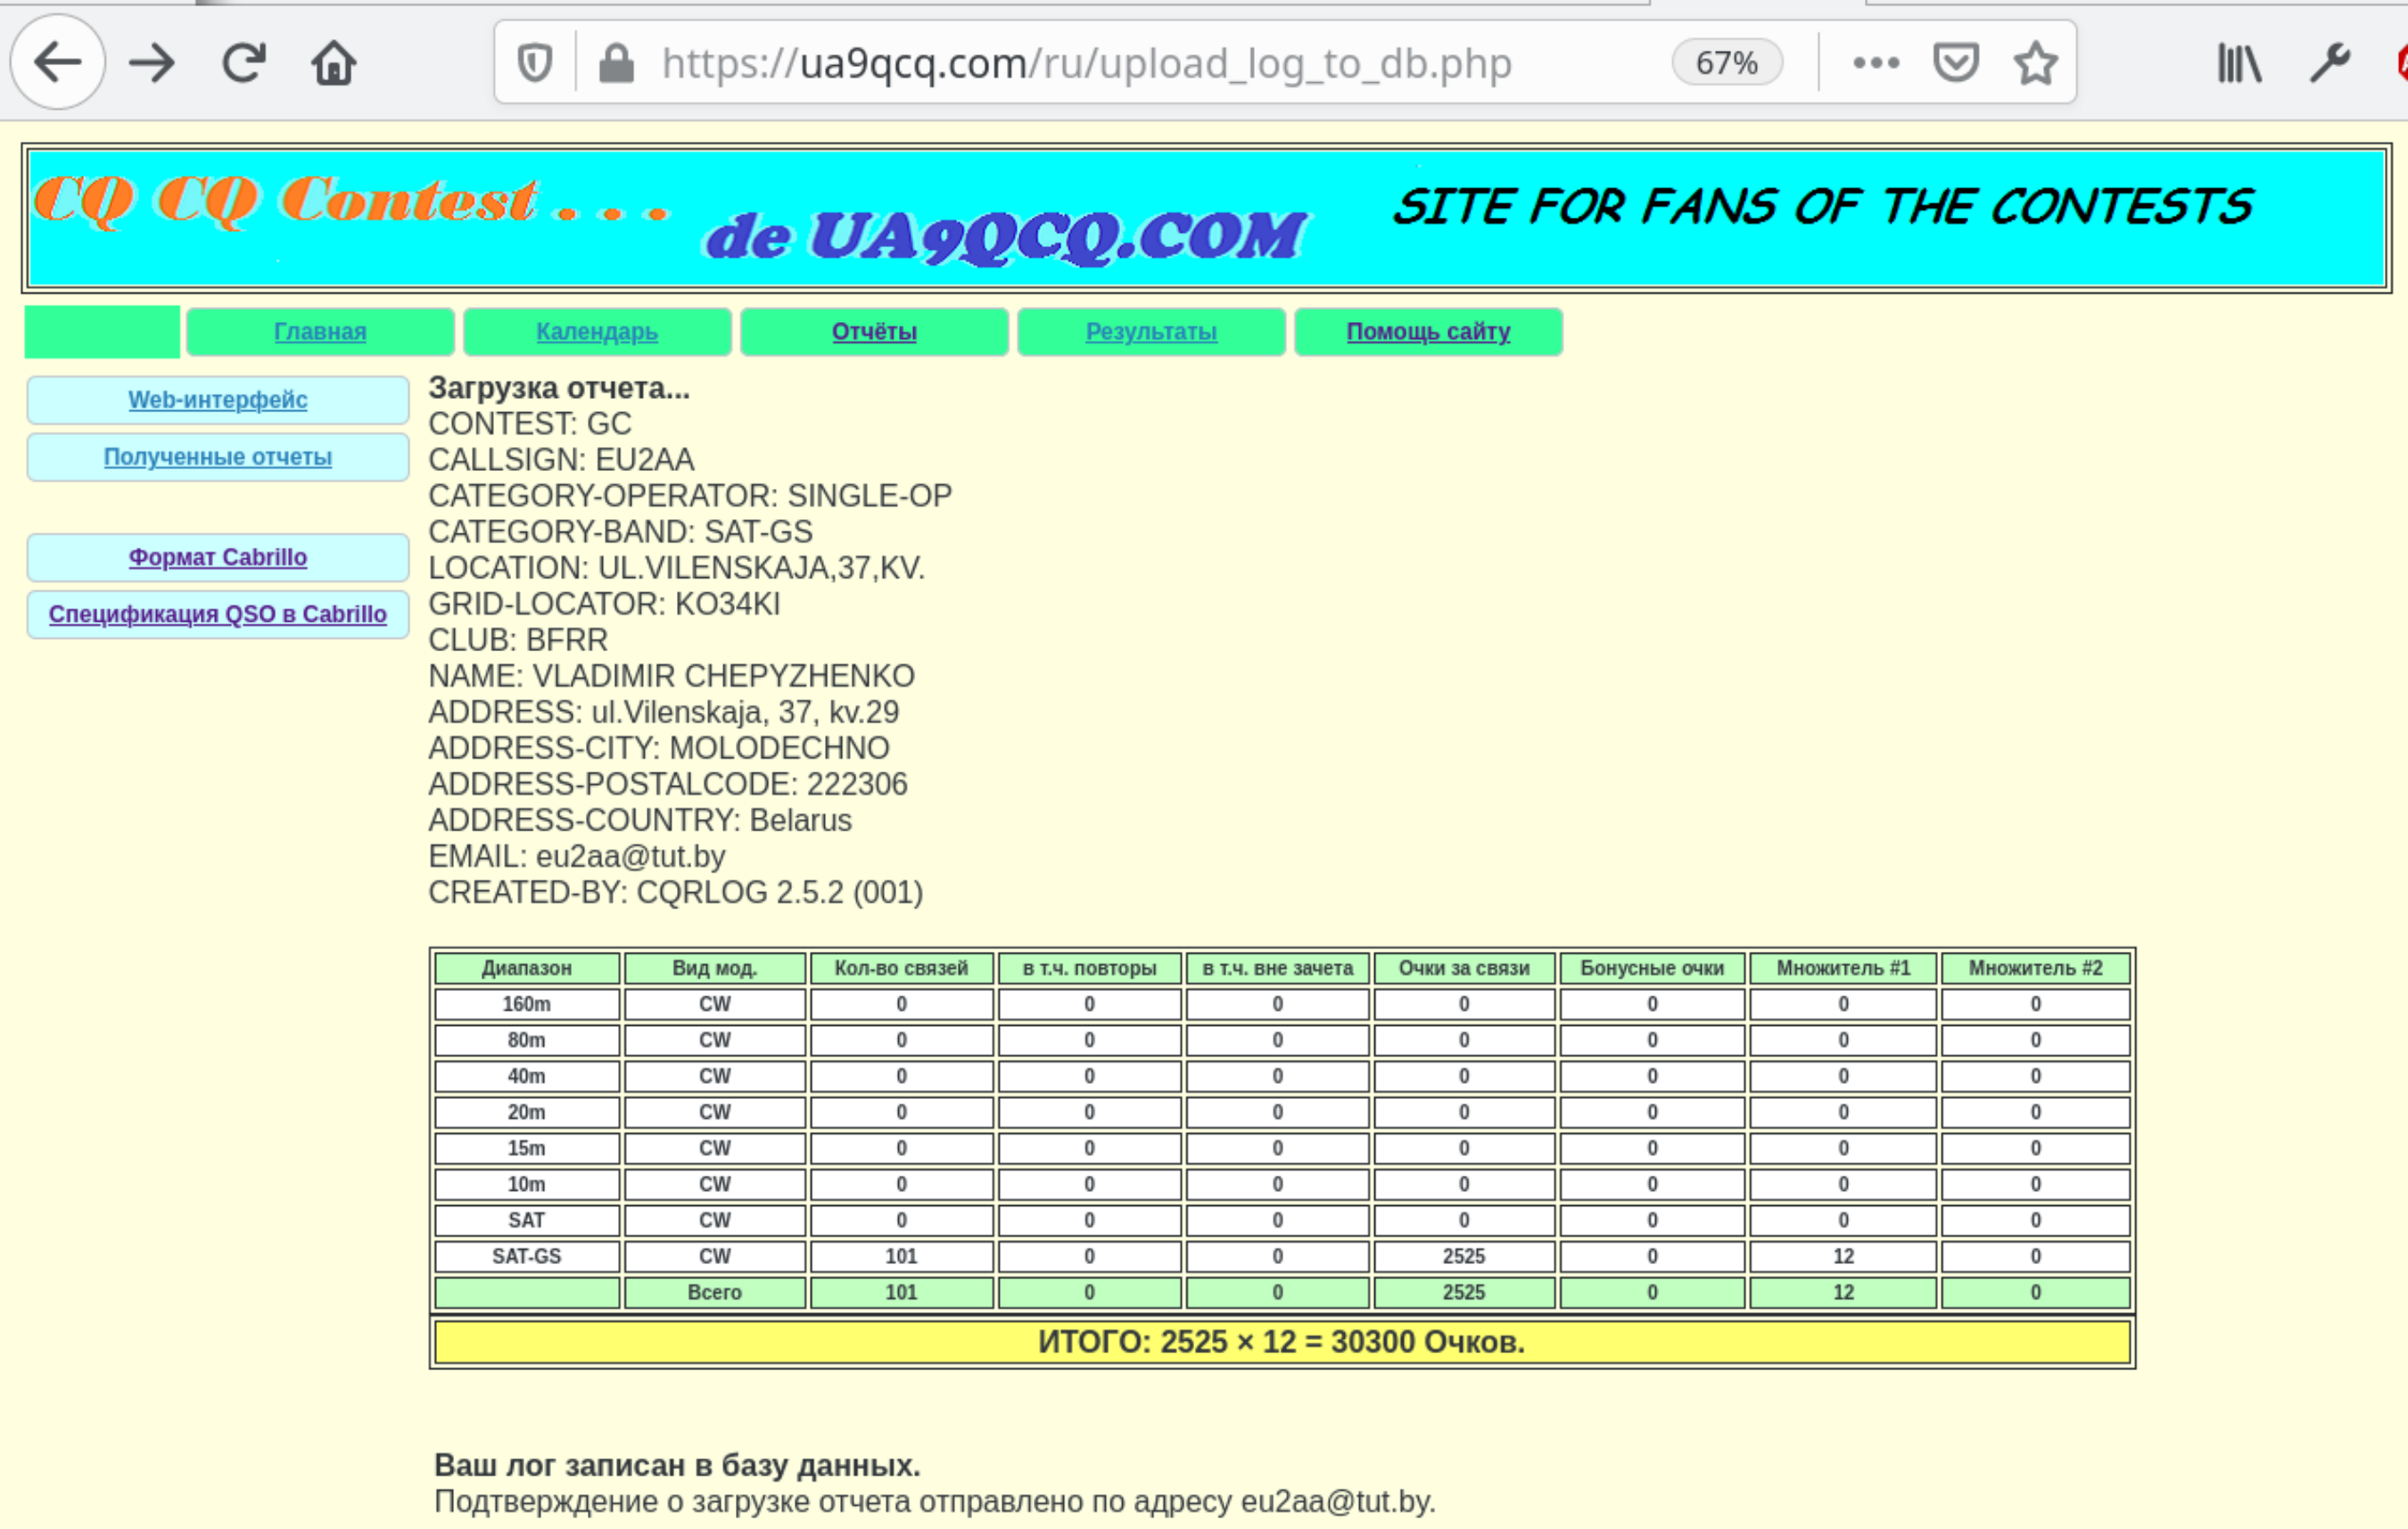Open the Результаты menu tab
This screenshot has height=1529, width=2408.
[x=1151, y=332]
